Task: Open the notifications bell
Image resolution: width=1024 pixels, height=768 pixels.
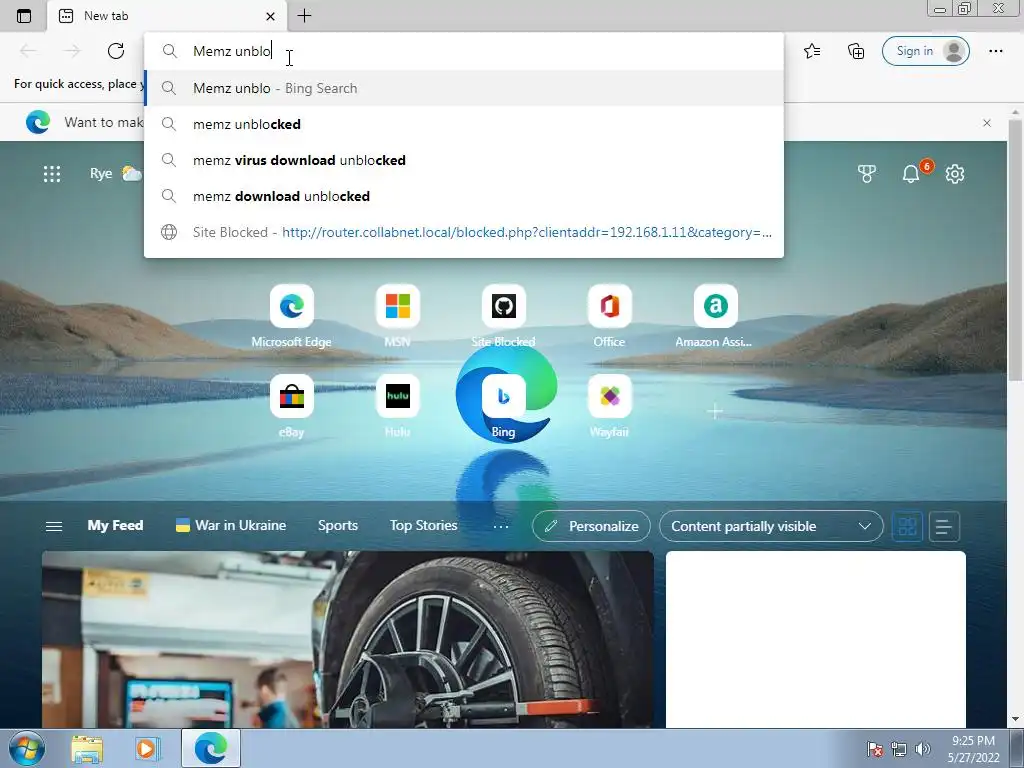Action: pyautogui.click(x=911, y=174)
